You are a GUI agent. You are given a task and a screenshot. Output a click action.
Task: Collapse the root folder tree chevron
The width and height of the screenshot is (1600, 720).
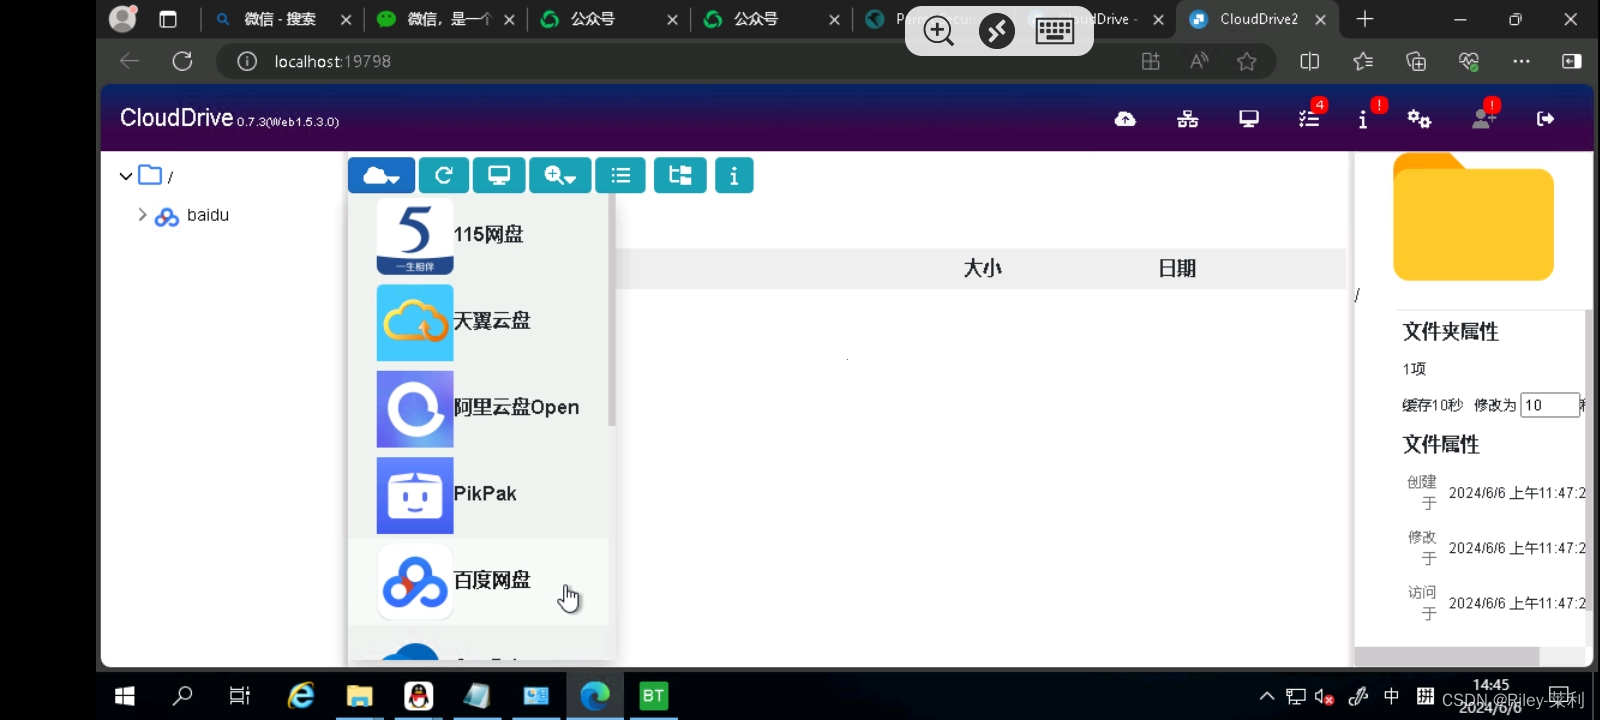point(125,176)
